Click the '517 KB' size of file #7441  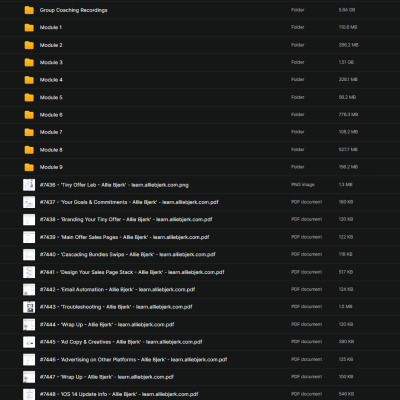tap(346, 272)
